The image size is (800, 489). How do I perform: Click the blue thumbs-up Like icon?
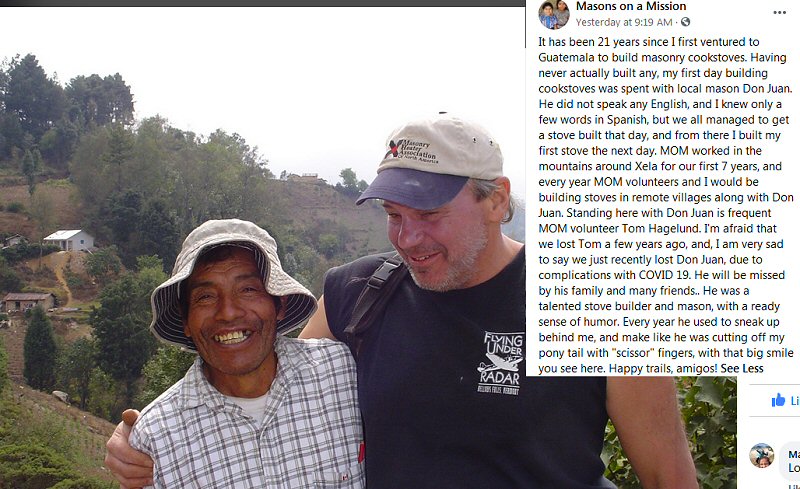coord(778,400)
